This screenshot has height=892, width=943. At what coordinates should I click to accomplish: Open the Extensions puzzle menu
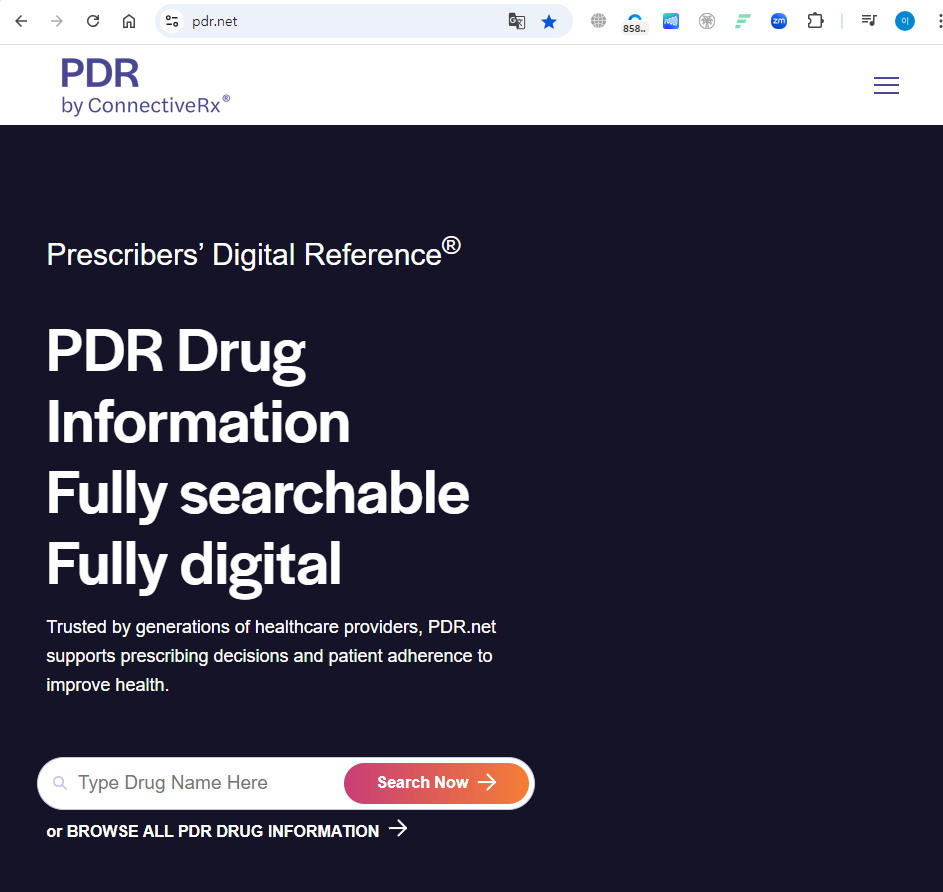click(x=815, y=22)
